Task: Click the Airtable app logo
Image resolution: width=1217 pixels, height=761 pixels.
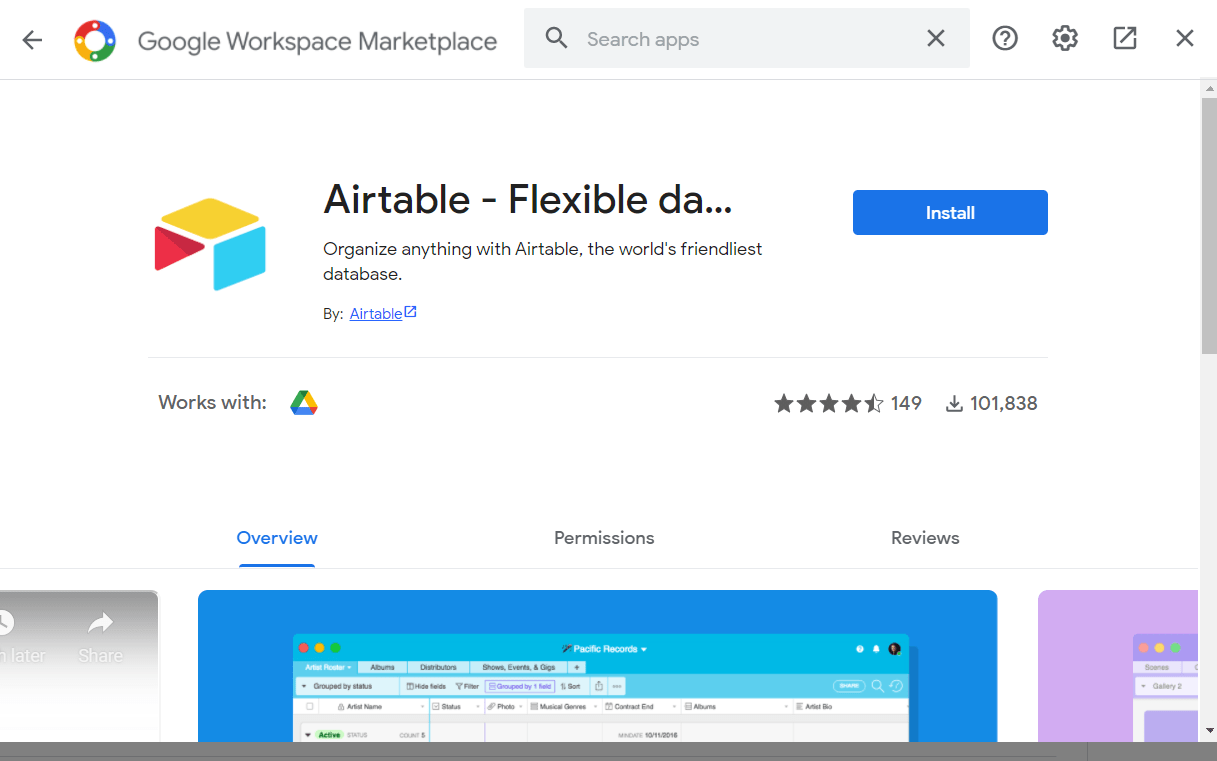Action: (x=211, y=244)
